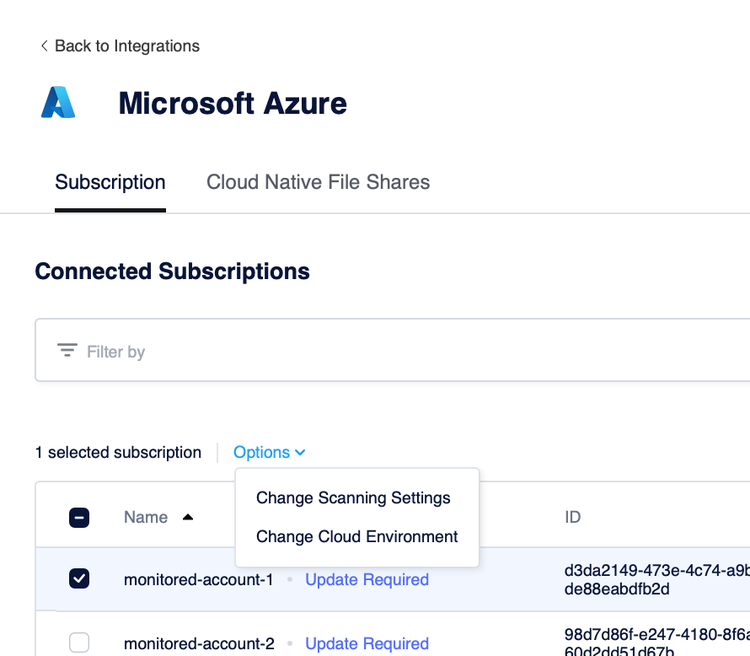Image resolution: width=750 pixels, height=656 pixels.
Task: Click the Connected Subscriptions heading
Action: point(172,271)
